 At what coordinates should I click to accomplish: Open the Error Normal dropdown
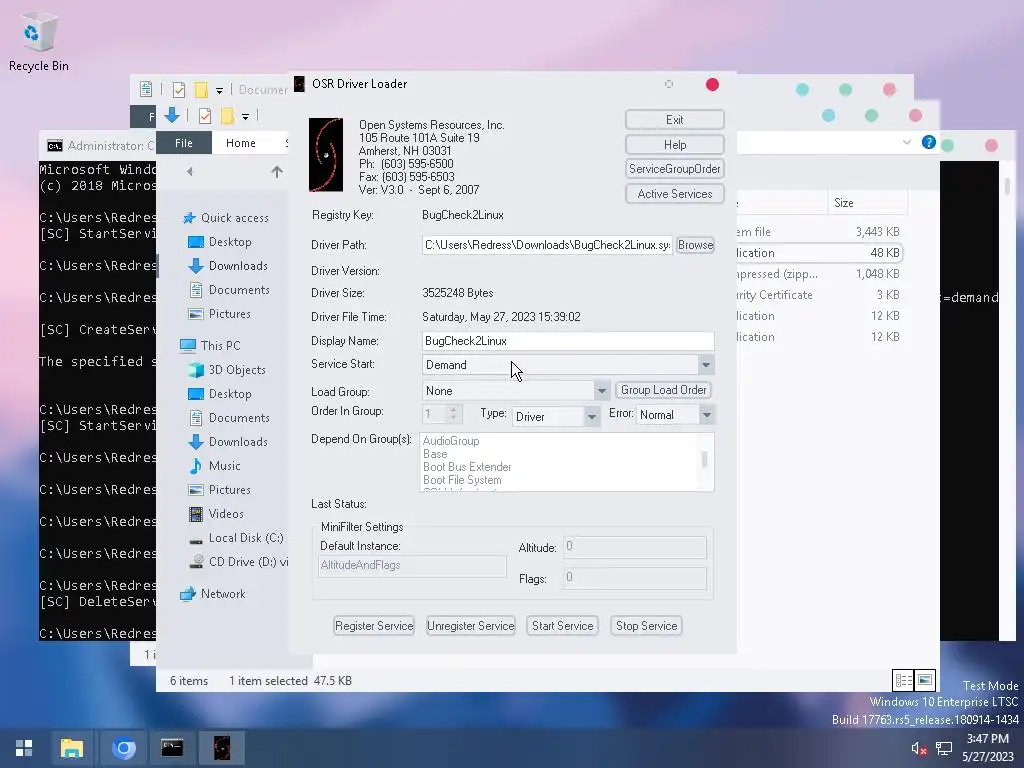(707, 415)
